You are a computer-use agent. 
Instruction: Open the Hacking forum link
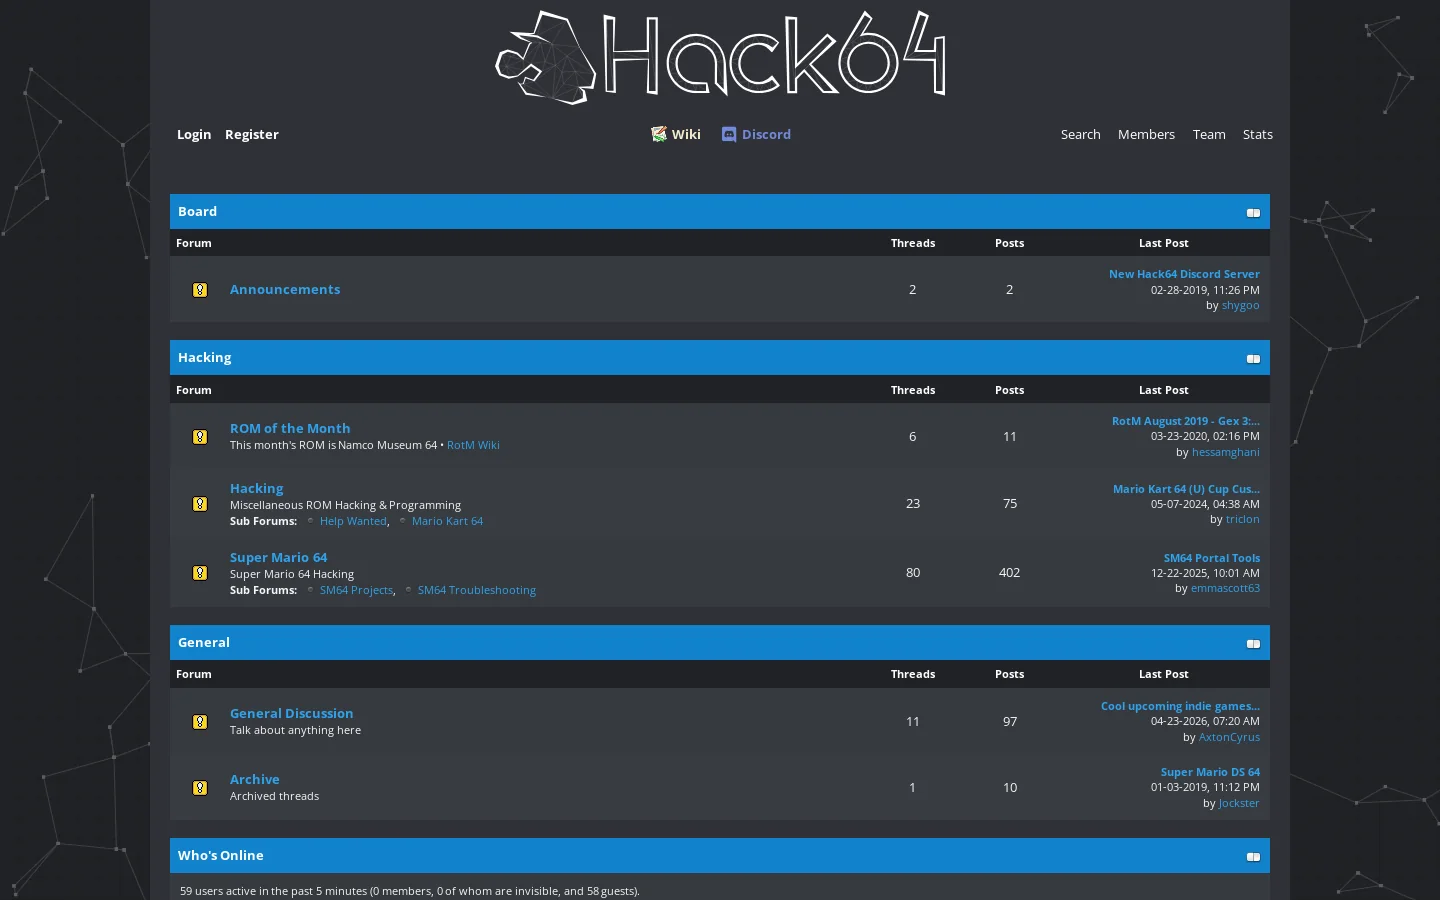click(256, 488)
